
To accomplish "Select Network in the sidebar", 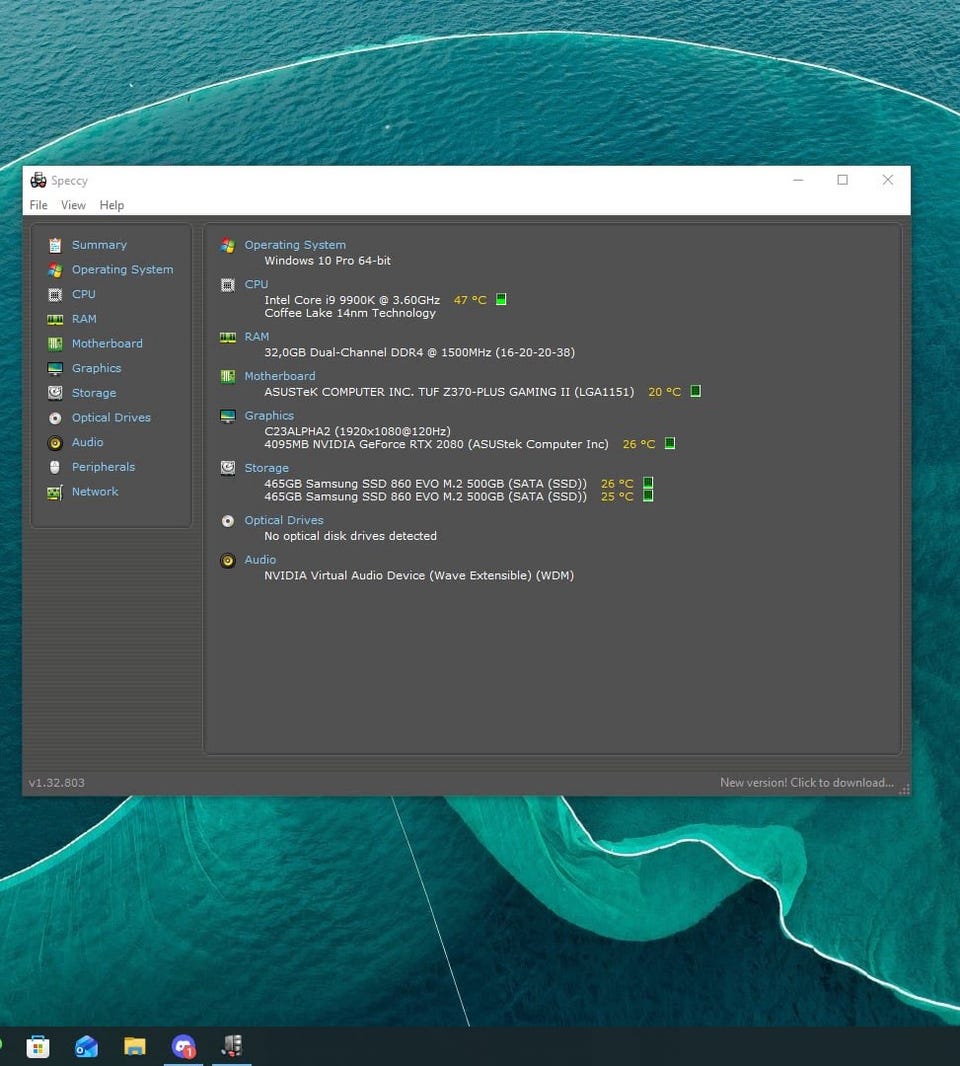I will click(94, 492).
